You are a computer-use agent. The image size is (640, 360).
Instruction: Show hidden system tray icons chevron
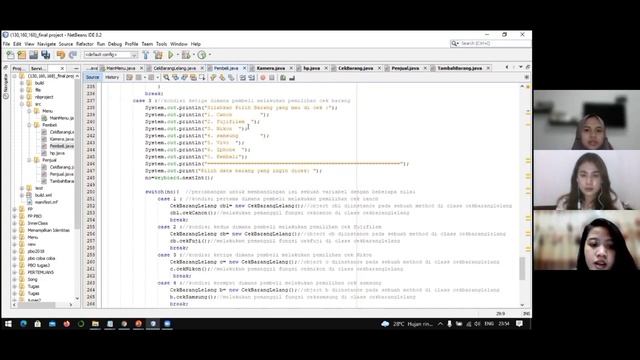tap(440, 324)
